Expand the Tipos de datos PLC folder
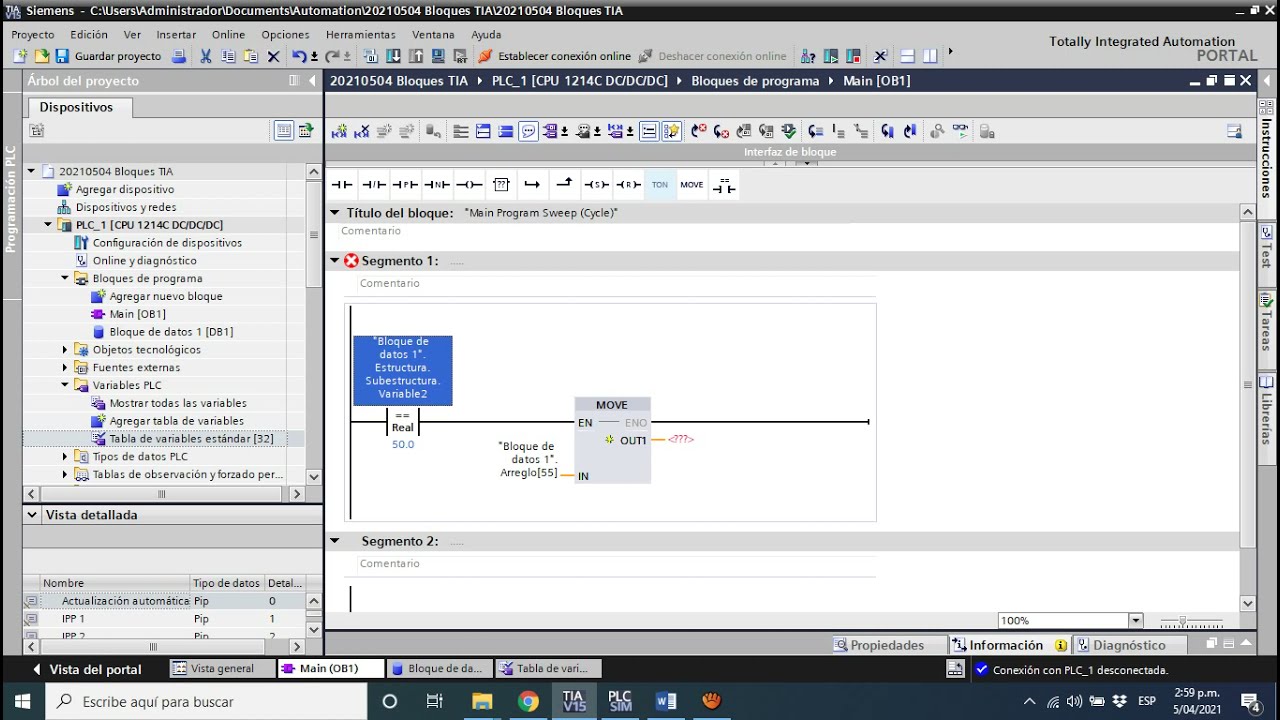Image resolution: width=1280 pixels, height=720 pixels. [65, 457]
